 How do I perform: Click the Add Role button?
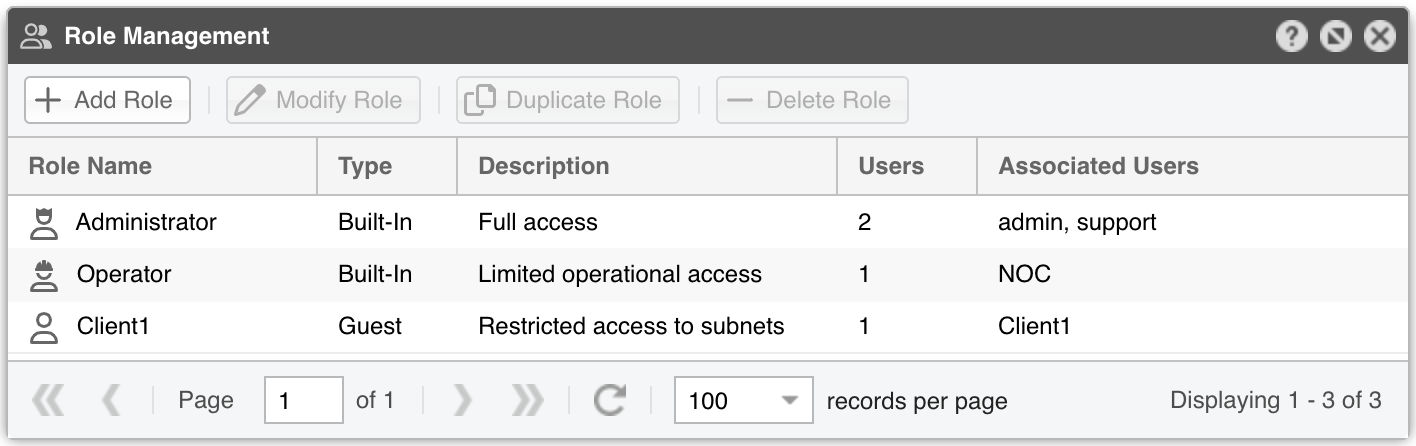(107, 100)
